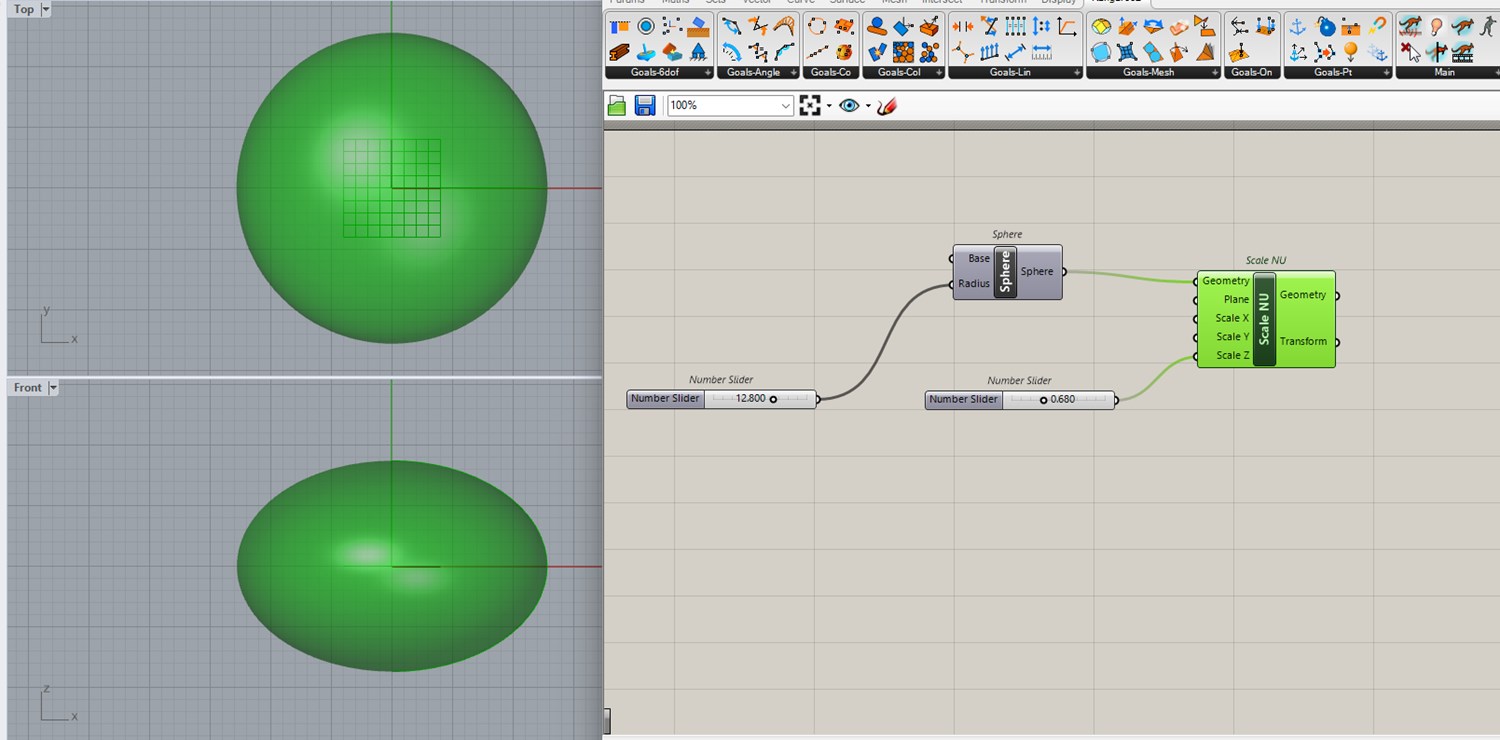The height and width of the screenshot is (740, 1500).
Task: Select the Number Slider name at 12.800
Action: 665,399
